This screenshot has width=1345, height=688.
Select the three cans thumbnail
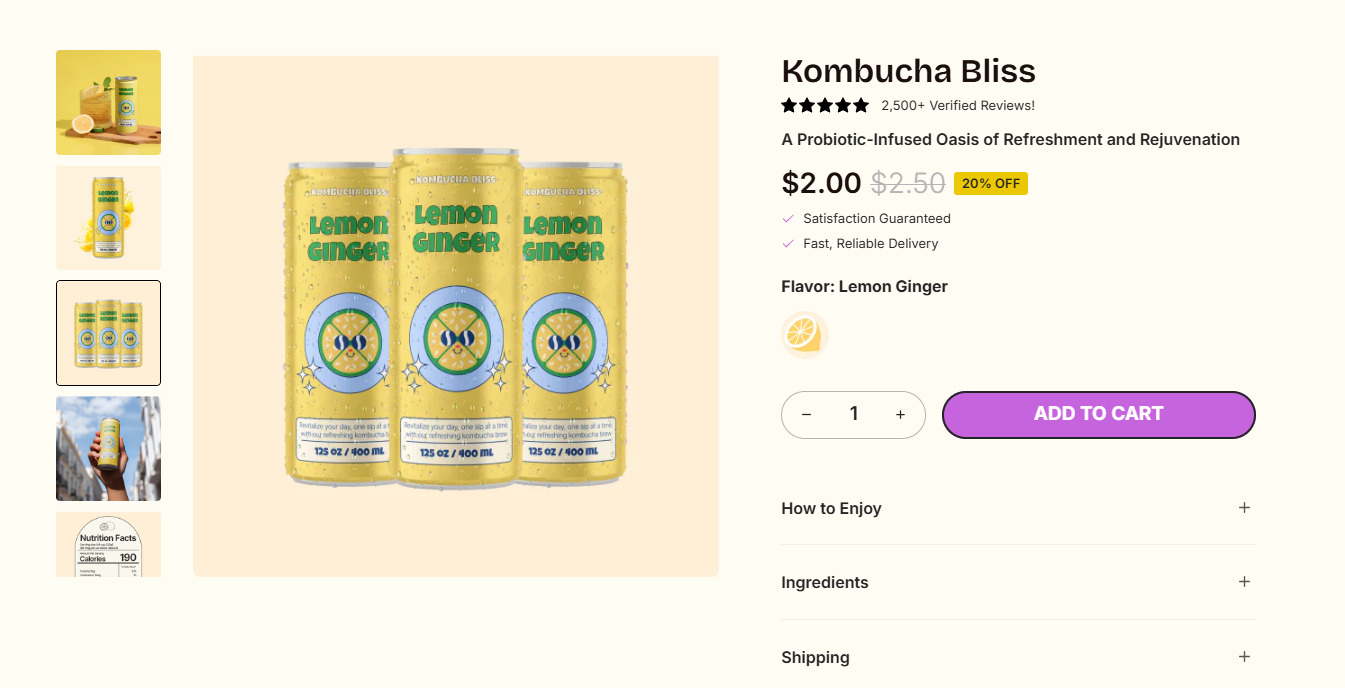pos(108,333)
